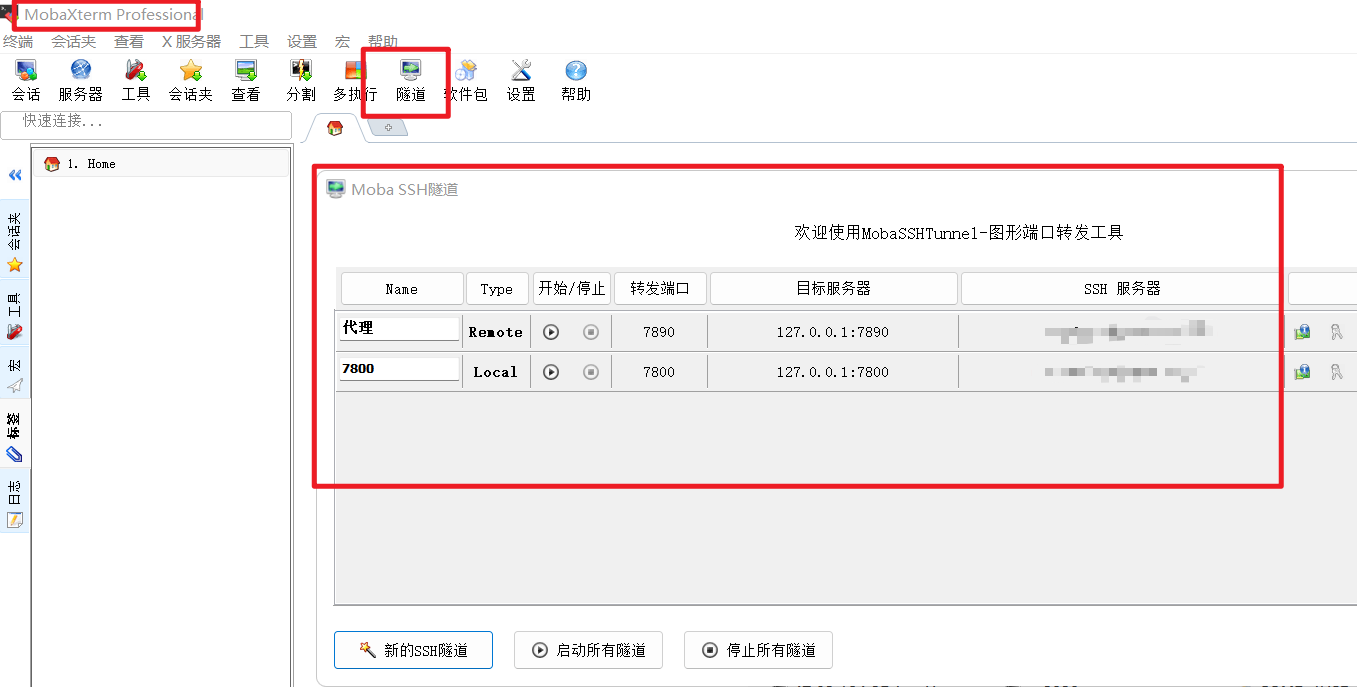Open a new tab with the plus button

(388, 127)
